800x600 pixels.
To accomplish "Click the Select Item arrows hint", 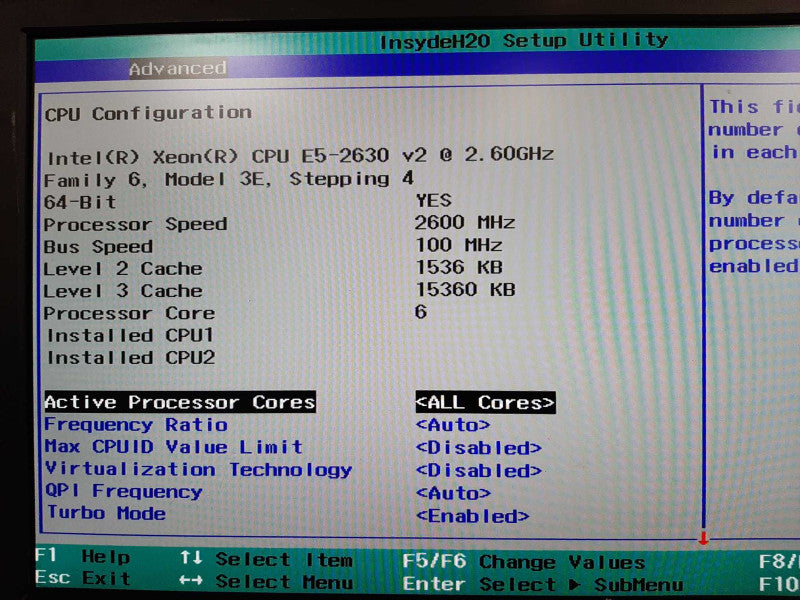I will (266, 559).
